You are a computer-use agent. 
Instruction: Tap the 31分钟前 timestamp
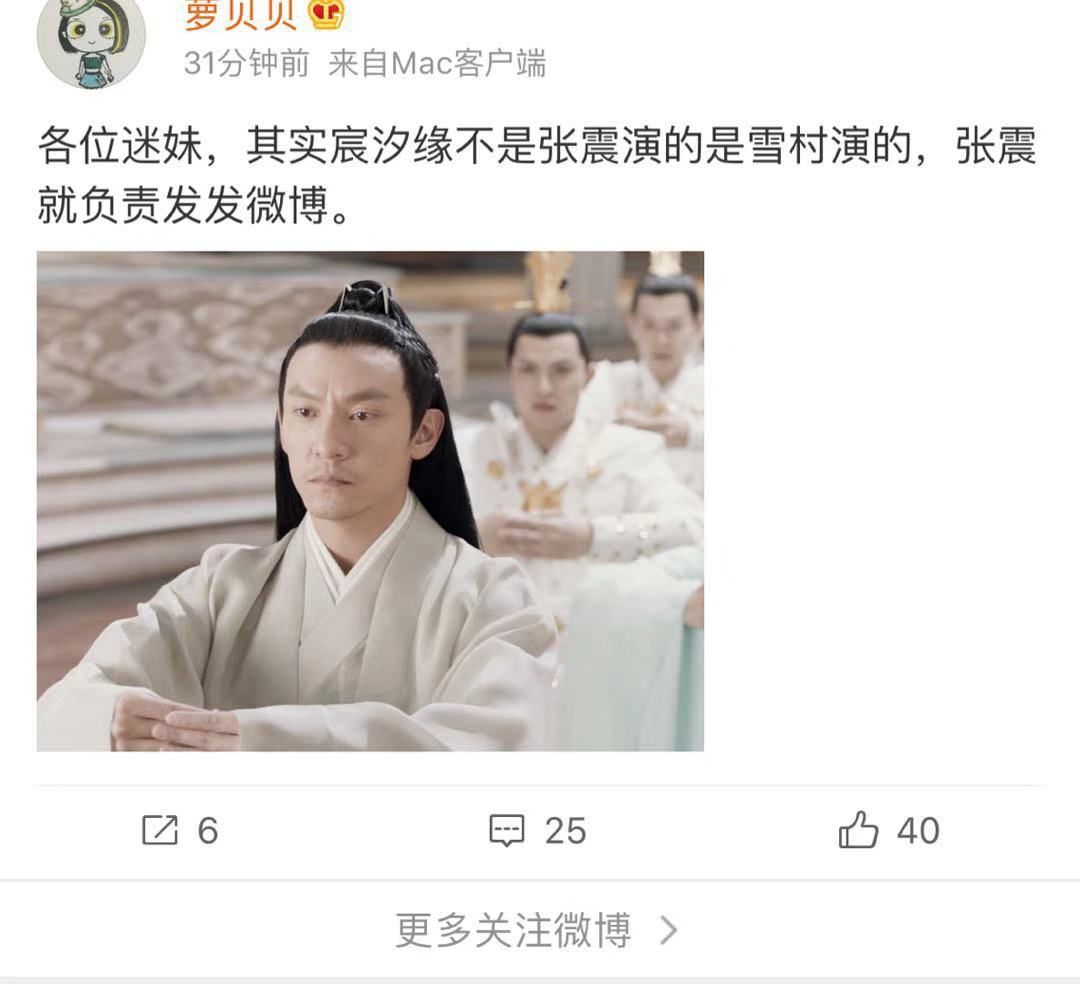pos(247,63)
